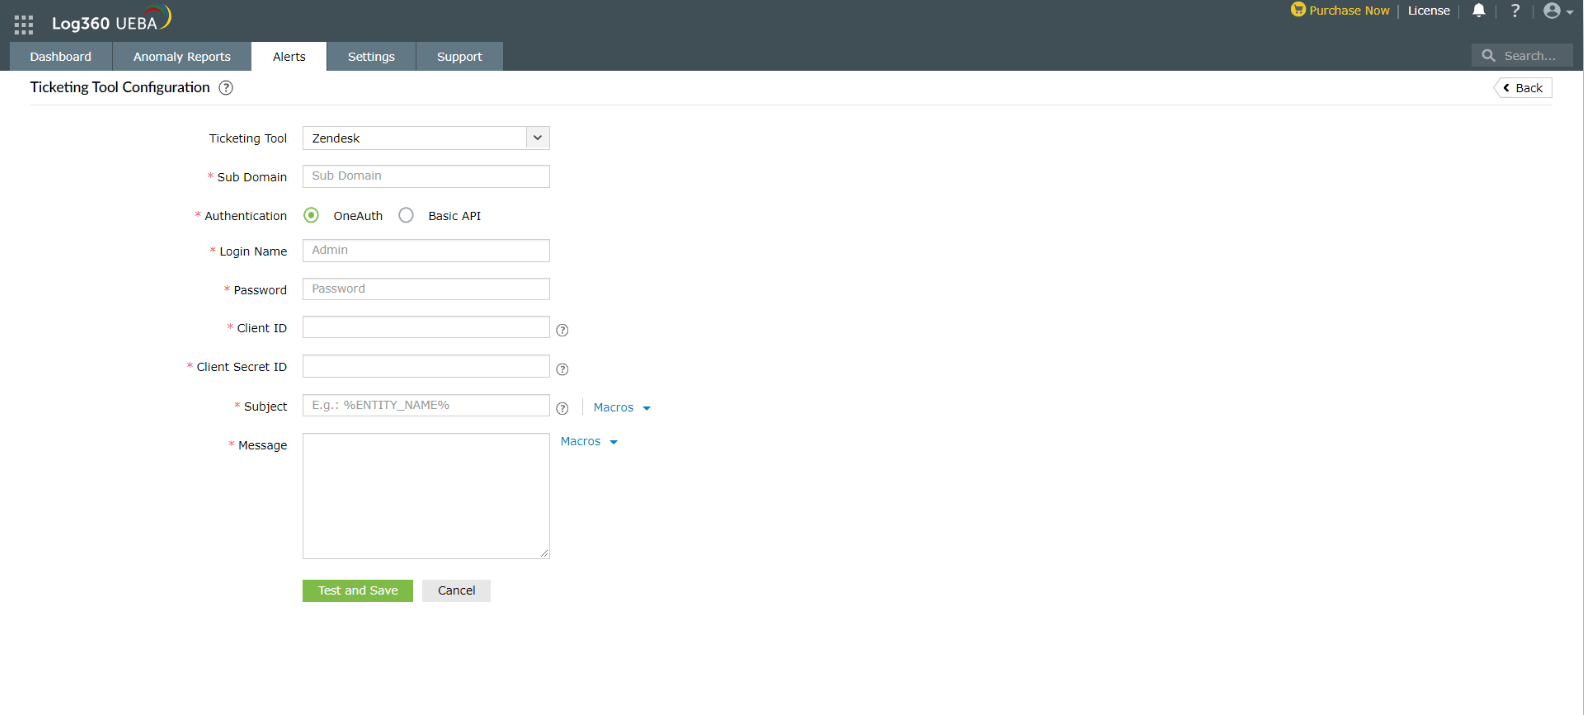Viewport: 1584px width, 715px height.
Task: Click the Test and Save button
Action: pos(358,591)
